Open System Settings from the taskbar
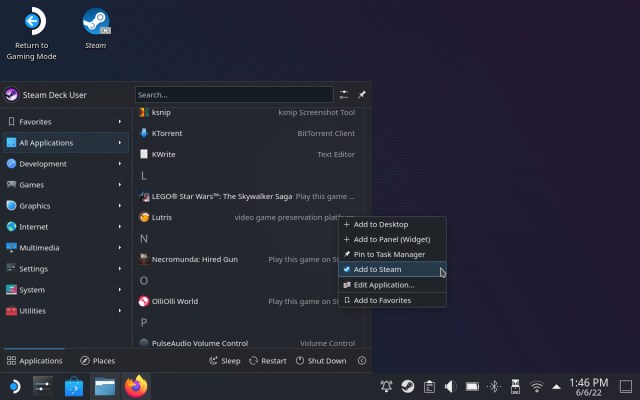Image resolution: width=640 pixels, height=400 pixels. [x=43, y=386]
